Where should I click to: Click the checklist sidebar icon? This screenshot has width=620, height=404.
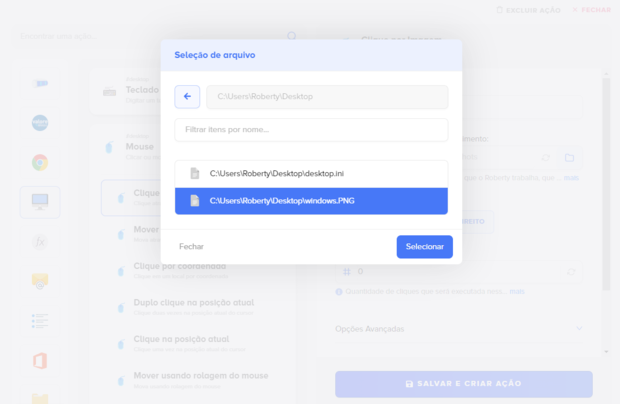pos(40,321)
